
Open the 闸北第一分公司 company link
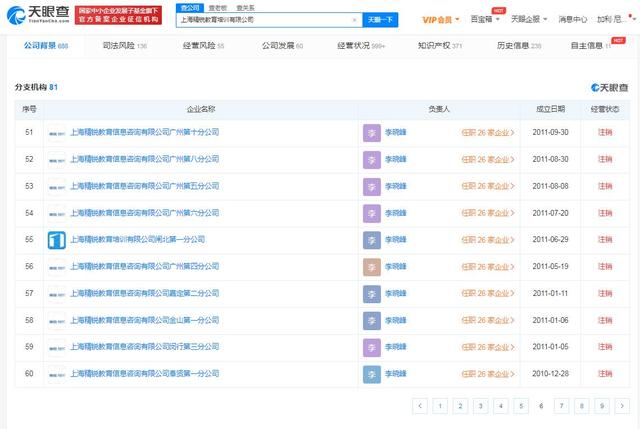[138, 240]
